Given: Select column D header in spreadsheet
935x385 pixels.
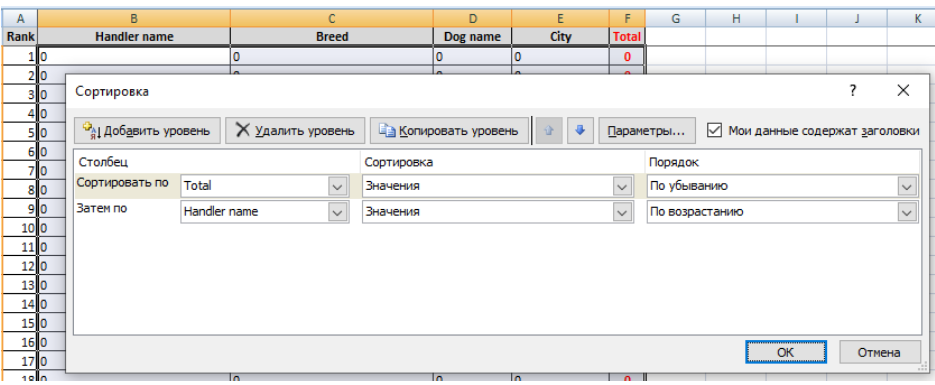Looking at the screenshot, I should pyautogui.click(x=473, y=18).
